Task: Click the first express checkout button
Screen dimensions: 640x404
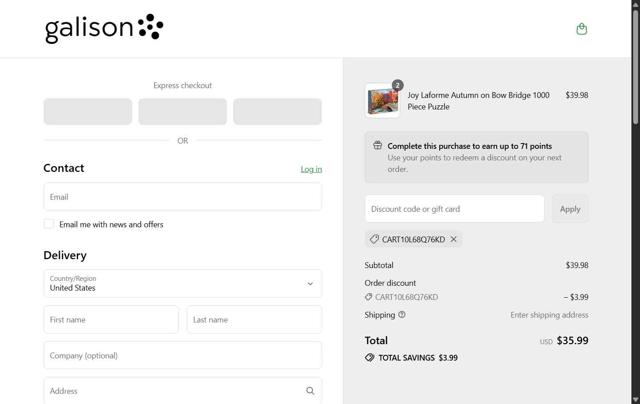Action: coord(88,111)
